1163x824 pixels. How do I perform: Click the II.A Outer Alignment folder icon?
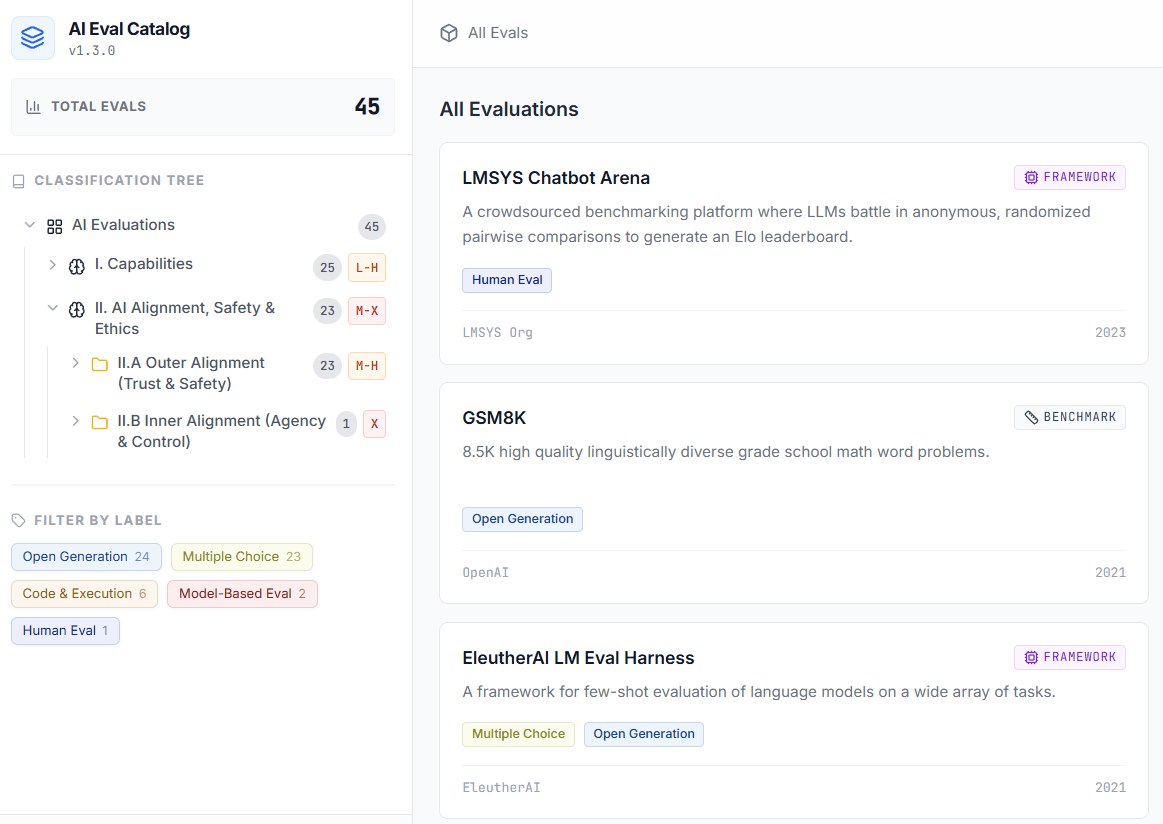(x=99, y=364)
